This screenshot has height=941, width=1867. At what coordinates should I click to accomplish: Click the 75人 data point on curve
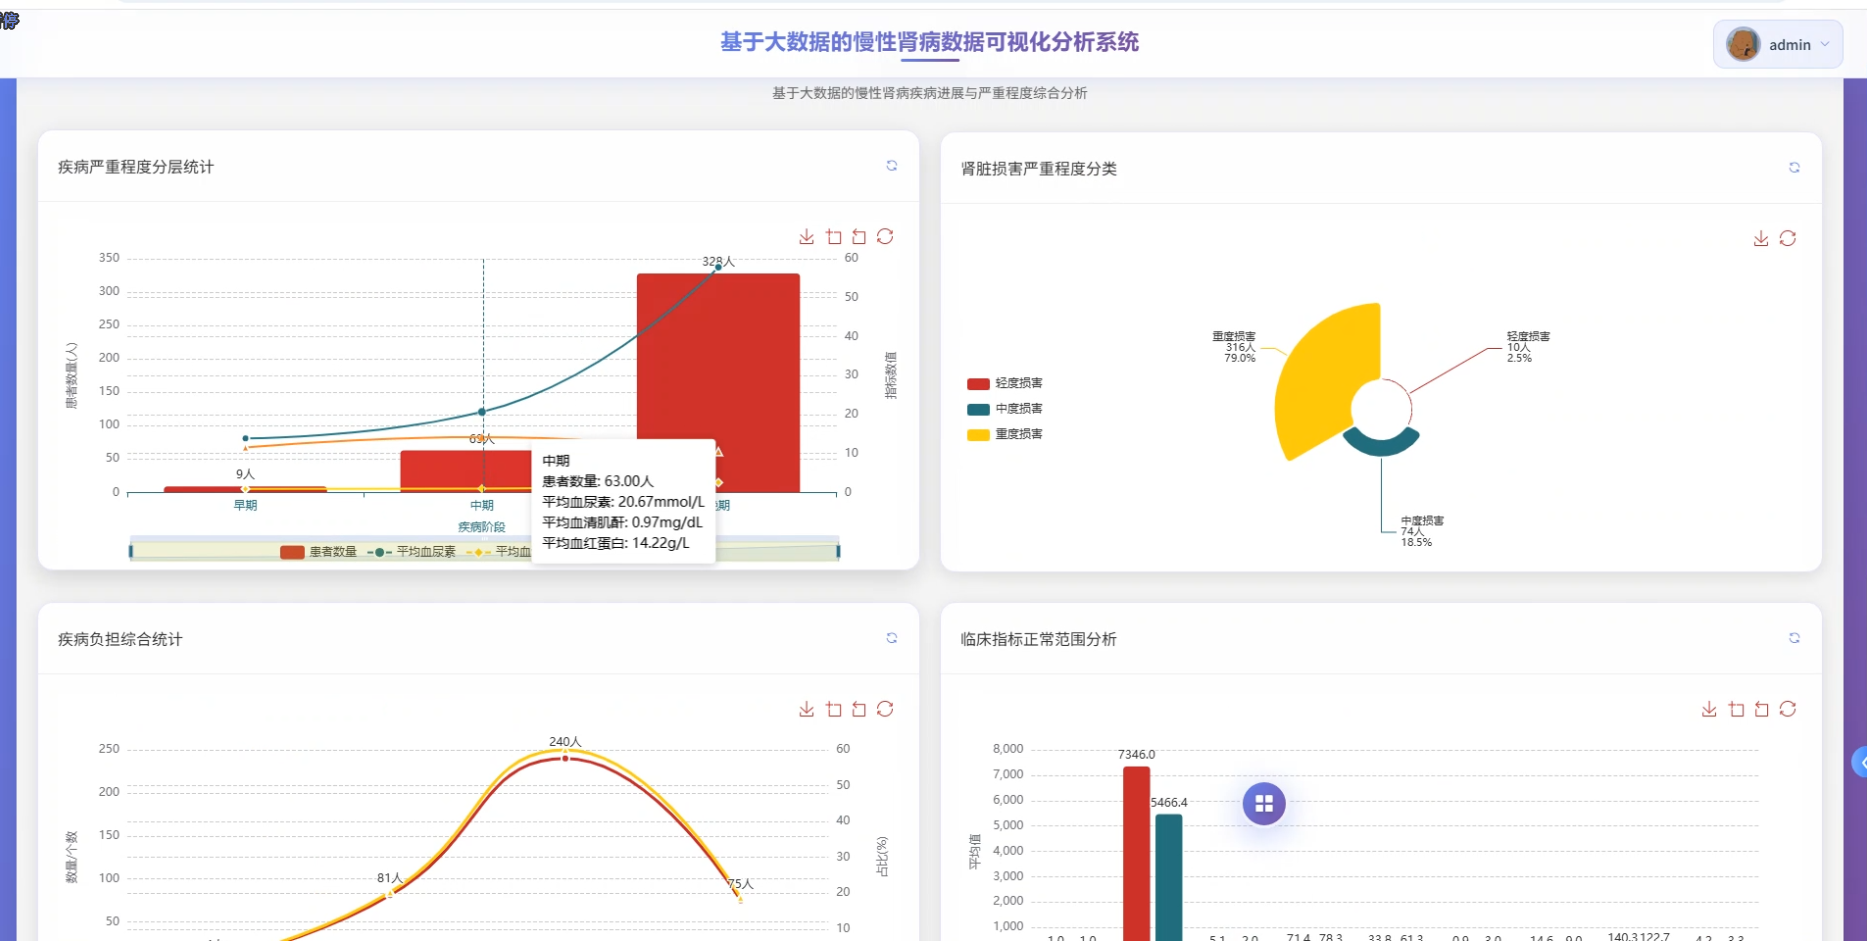click(741, 899)
